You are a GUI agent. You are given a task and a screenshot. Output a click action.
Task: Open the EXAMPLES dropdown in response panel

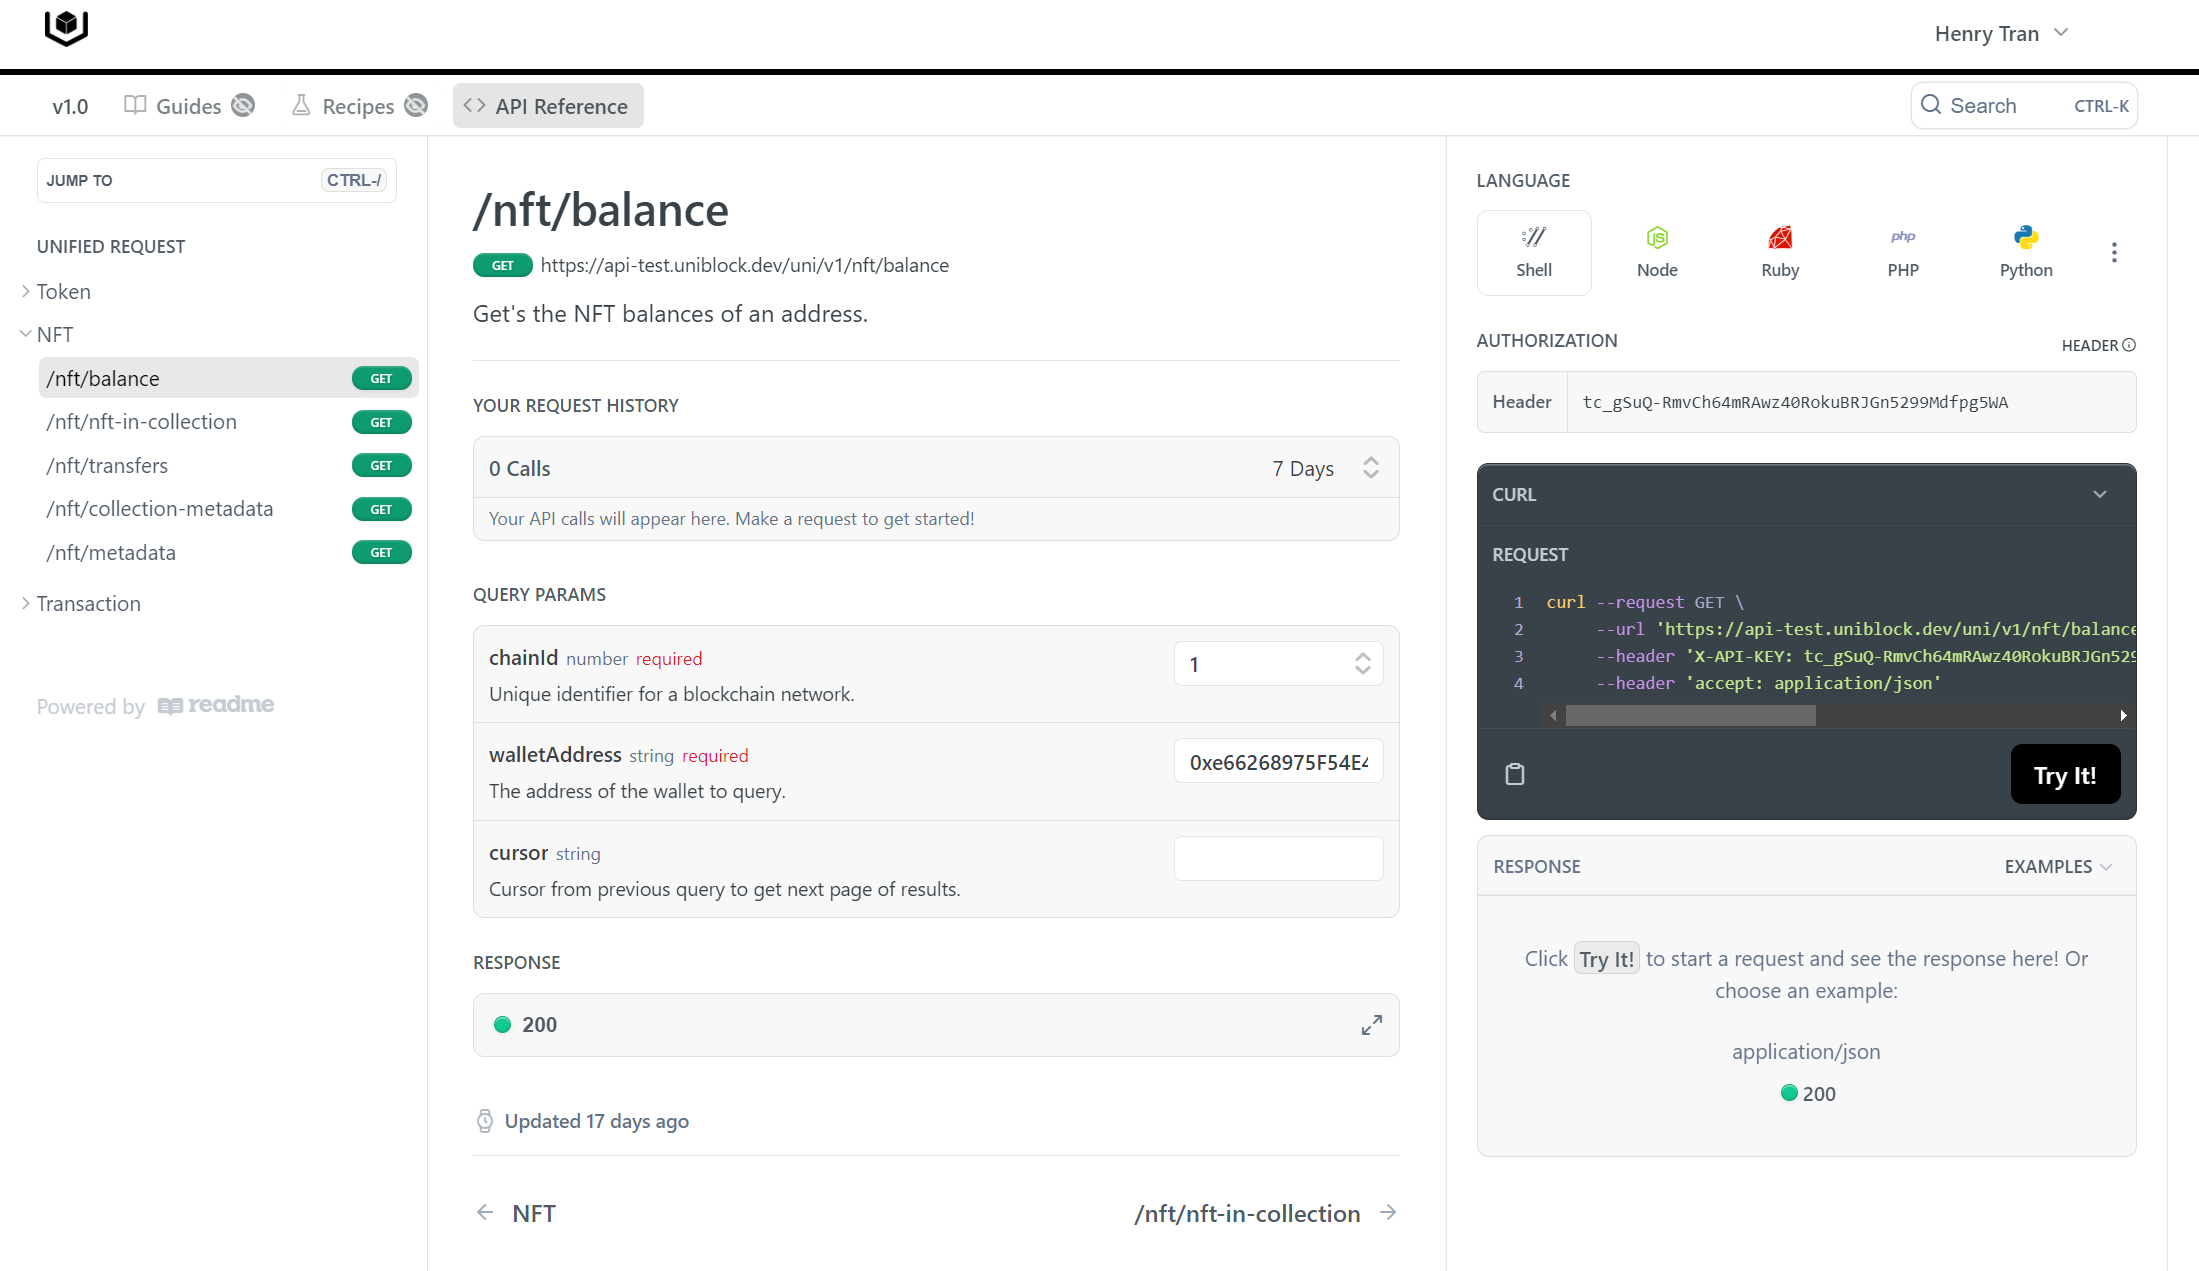pyautogui.click(x=2057, y=866)
